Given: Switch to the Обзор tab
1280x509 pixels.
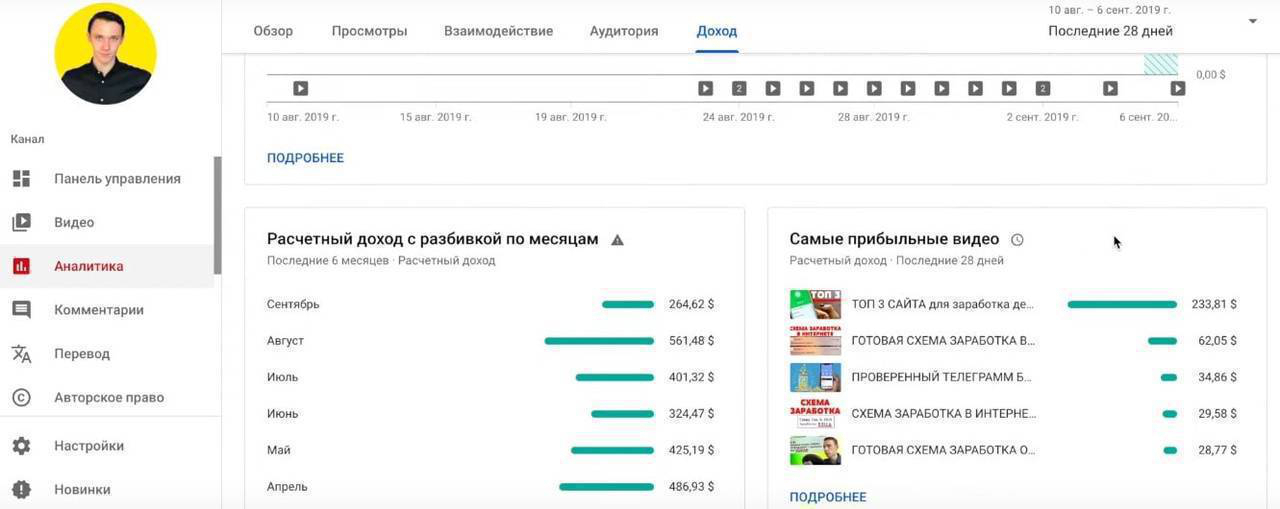Looking at the screenshot, I should (x=273, y=31).
